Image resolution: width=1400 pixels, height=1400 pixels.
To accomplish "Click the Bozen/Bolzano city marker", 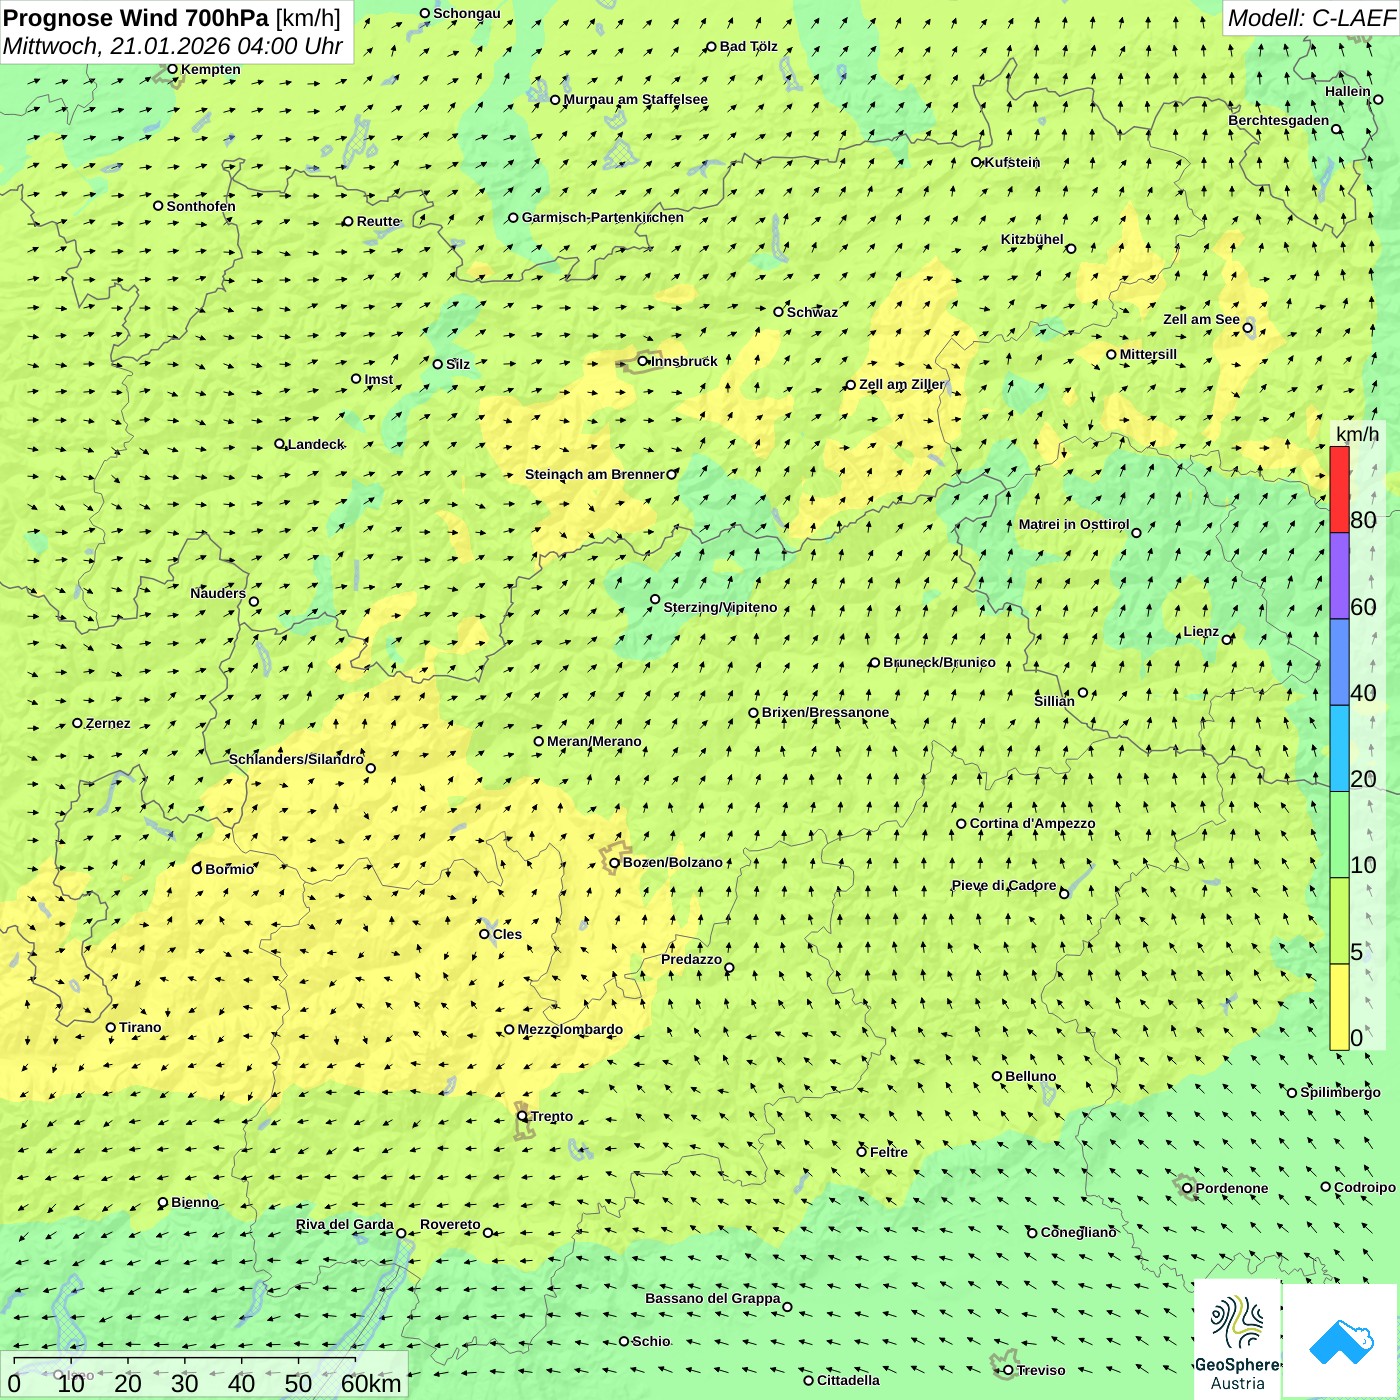I will coord(614,862).
